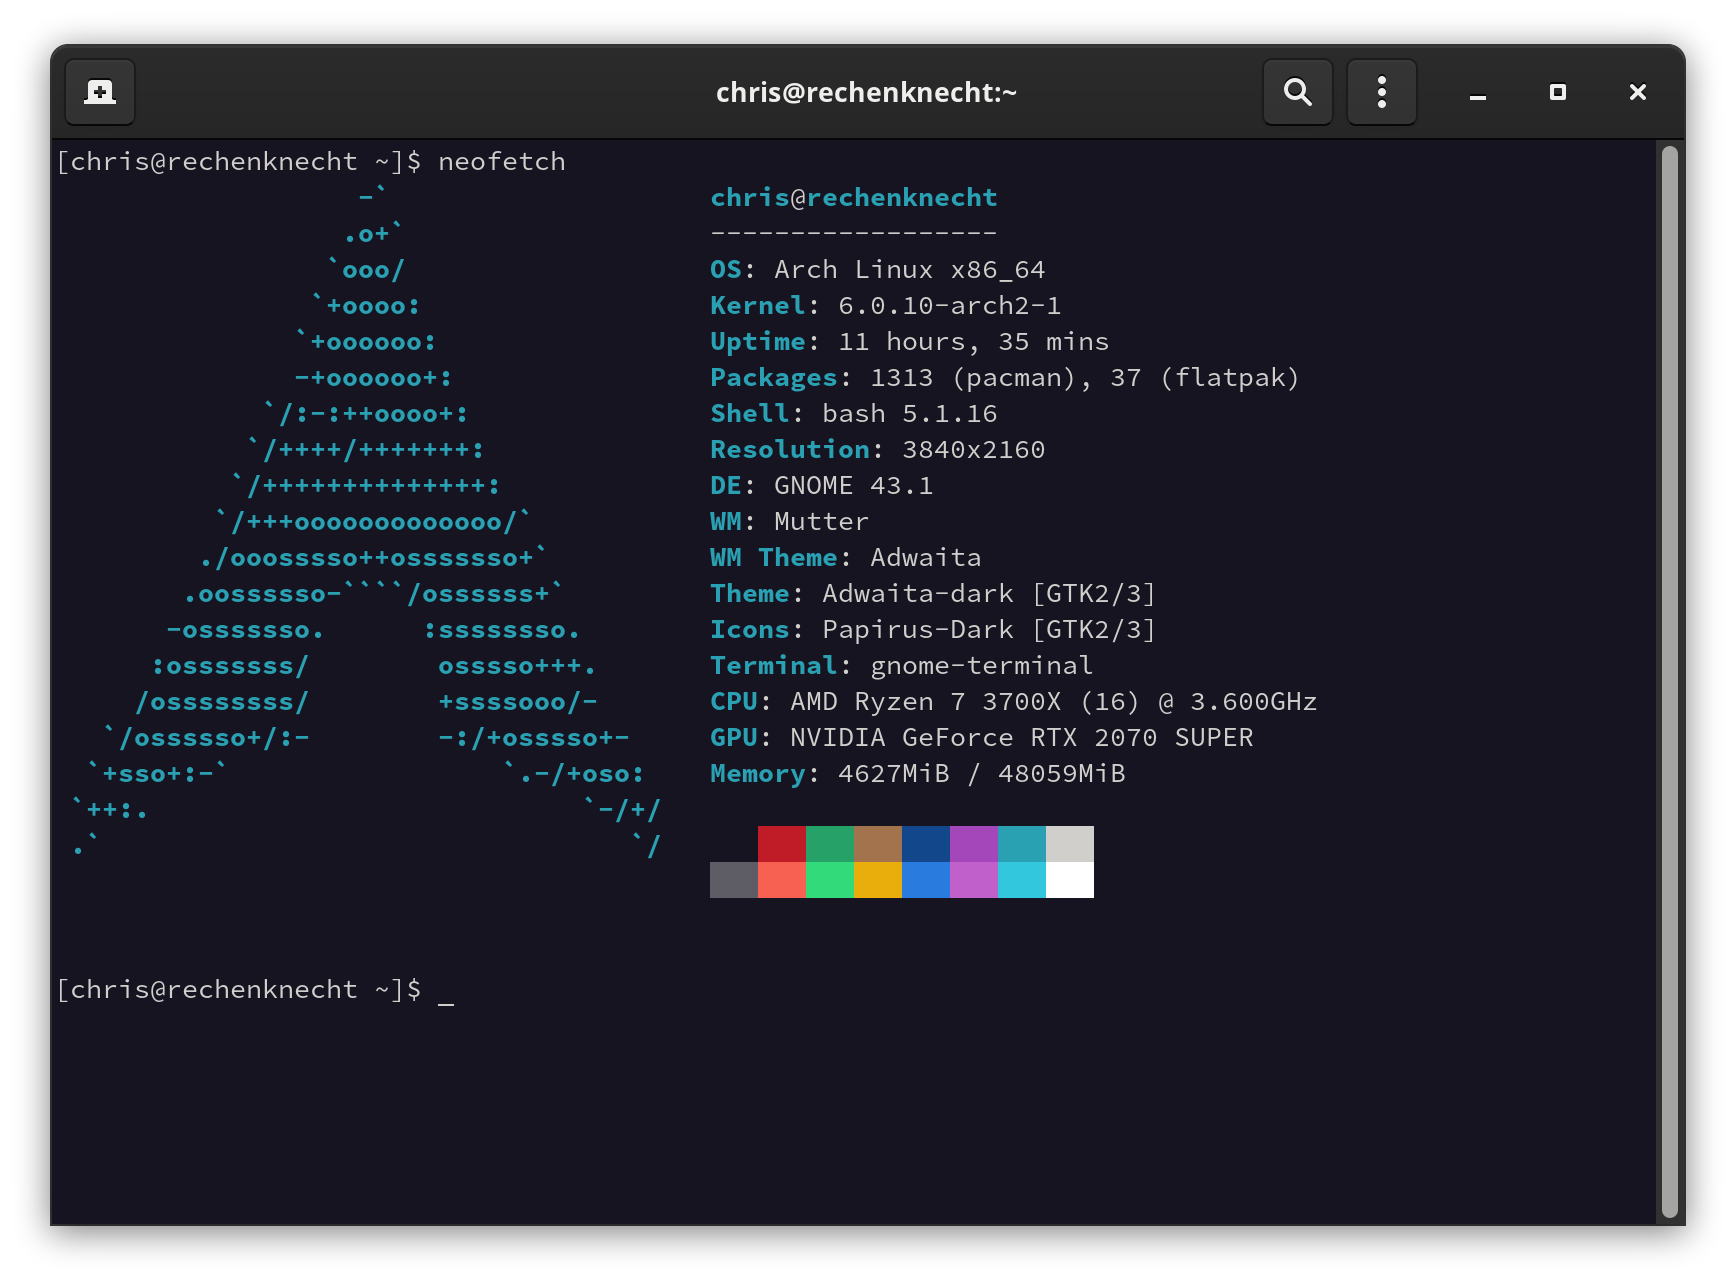The height and width of the screenshot is (1282, 1736).
Task: Click the dark purple color block
Action: [974, 844]
